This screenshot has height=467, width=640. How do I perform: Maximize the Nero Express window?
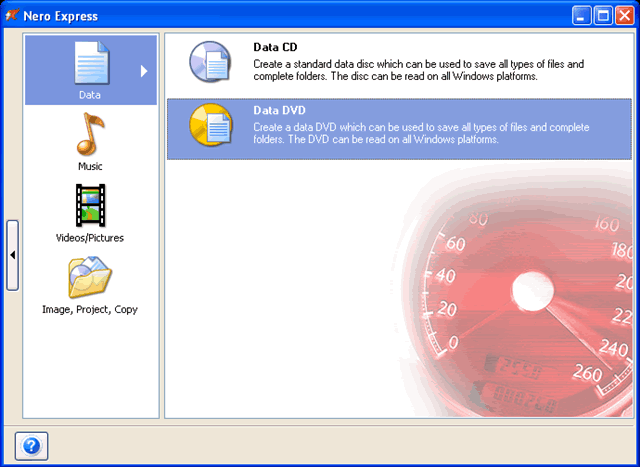pyautogui.click(x=603, y=15)
